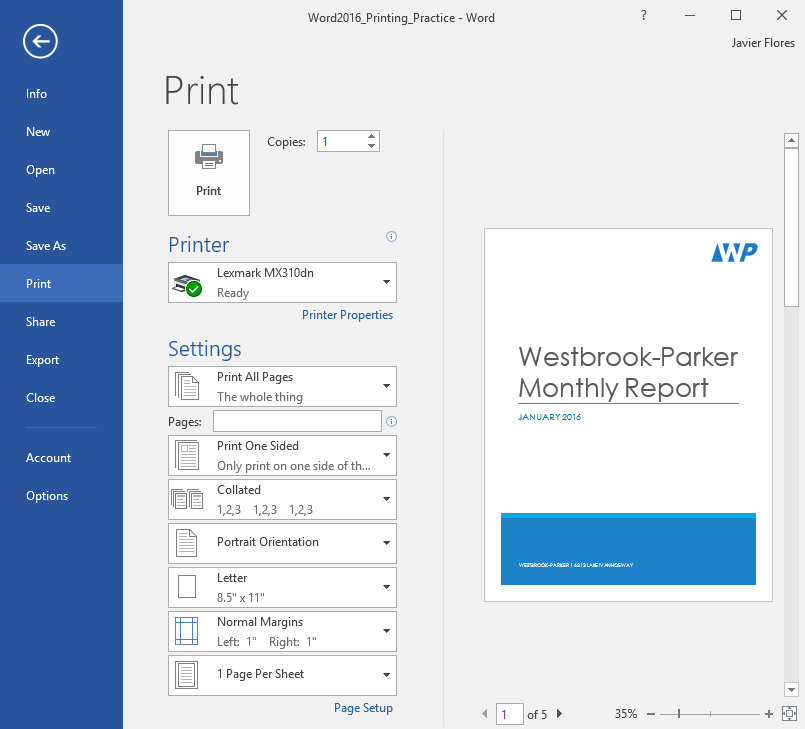Click the Normal Margins grid icon
Viewport: 805px width, 729px height.
pyautogui.click(x=185, y=630)
